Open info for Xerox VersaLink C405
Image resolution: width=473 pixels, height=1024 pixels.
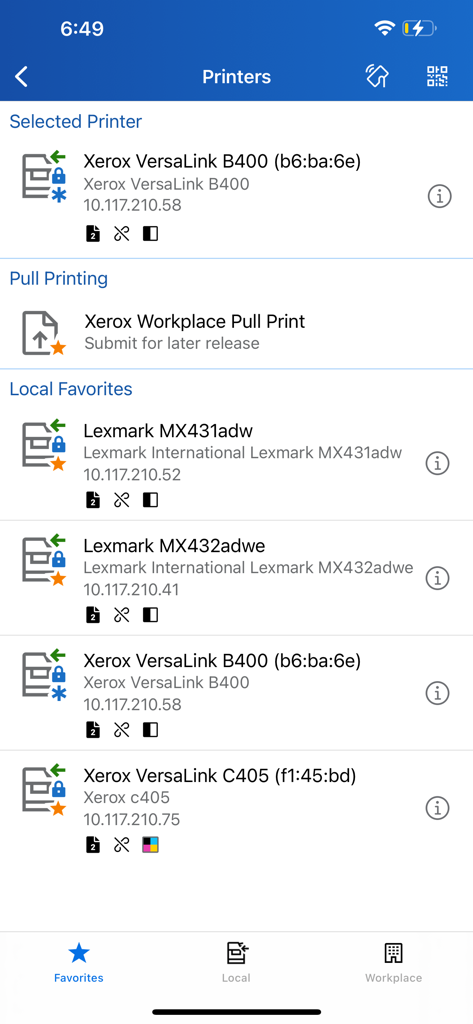pyautogui.click(x=438, y=808)
